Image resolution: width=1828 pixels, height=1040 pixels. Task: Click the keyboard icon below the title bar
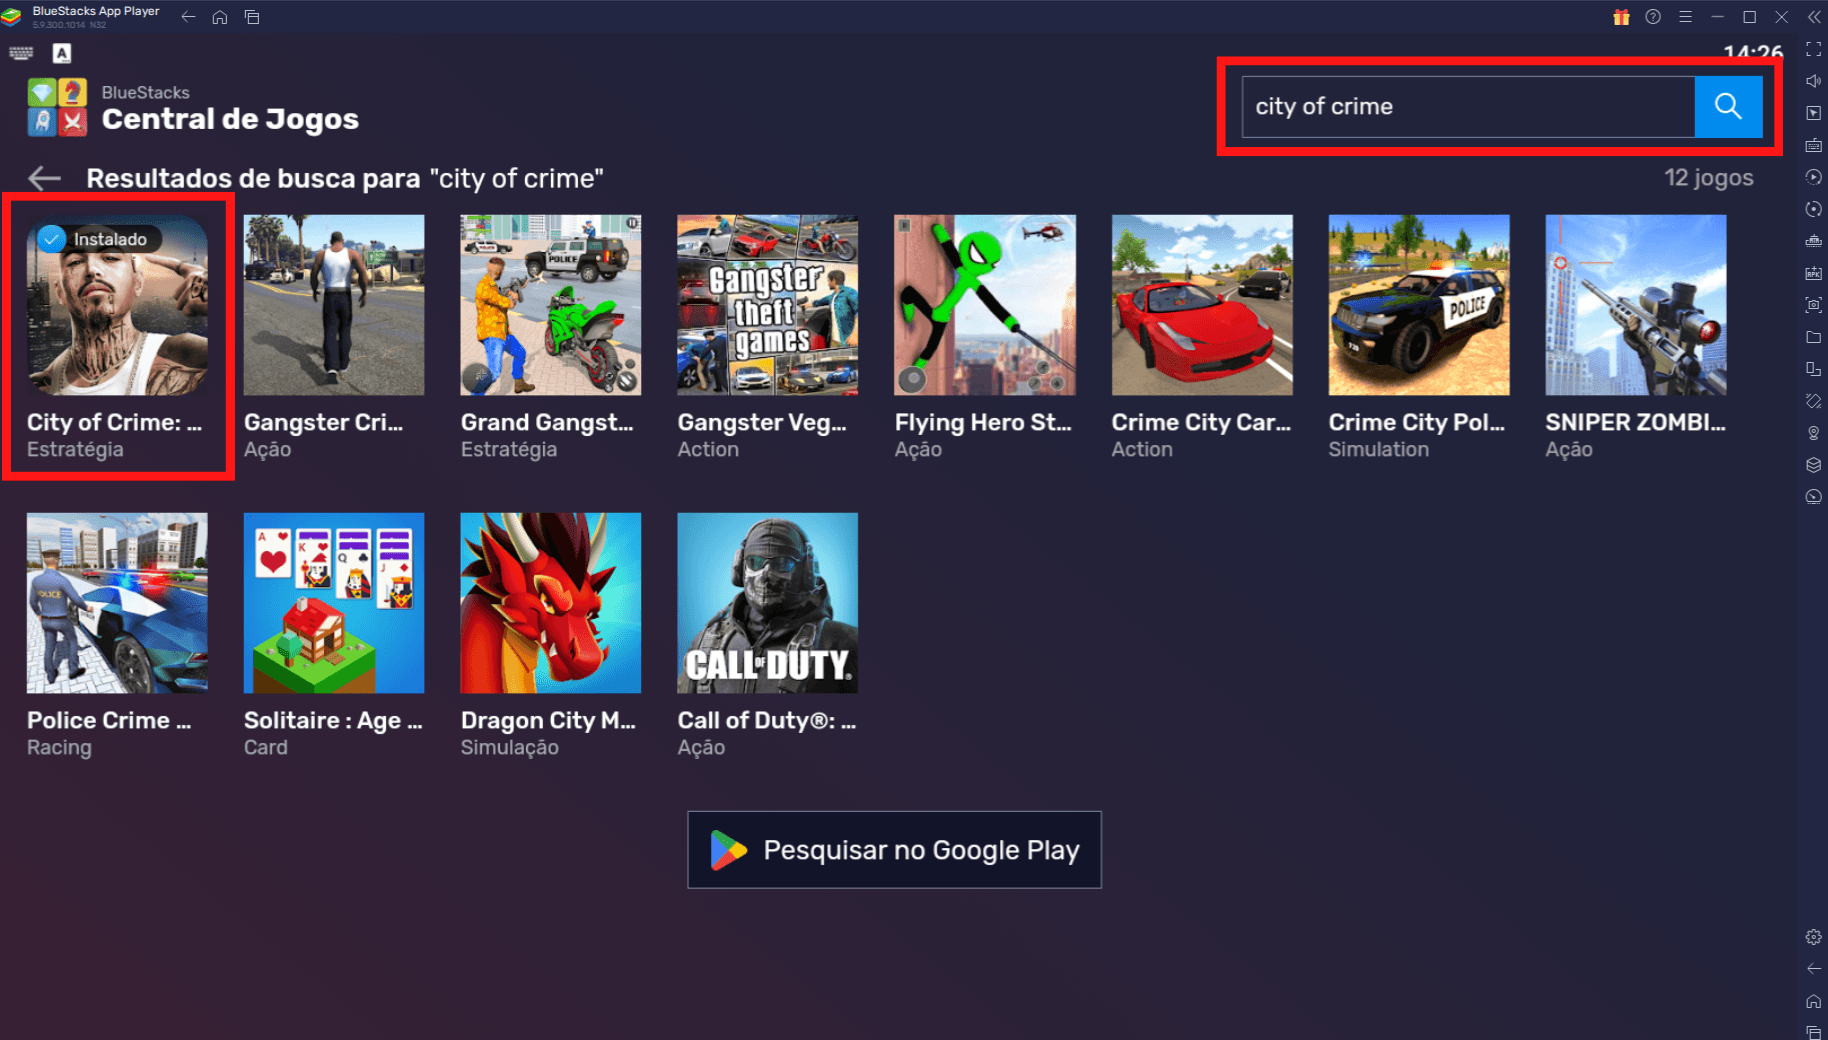pos(21,53)
